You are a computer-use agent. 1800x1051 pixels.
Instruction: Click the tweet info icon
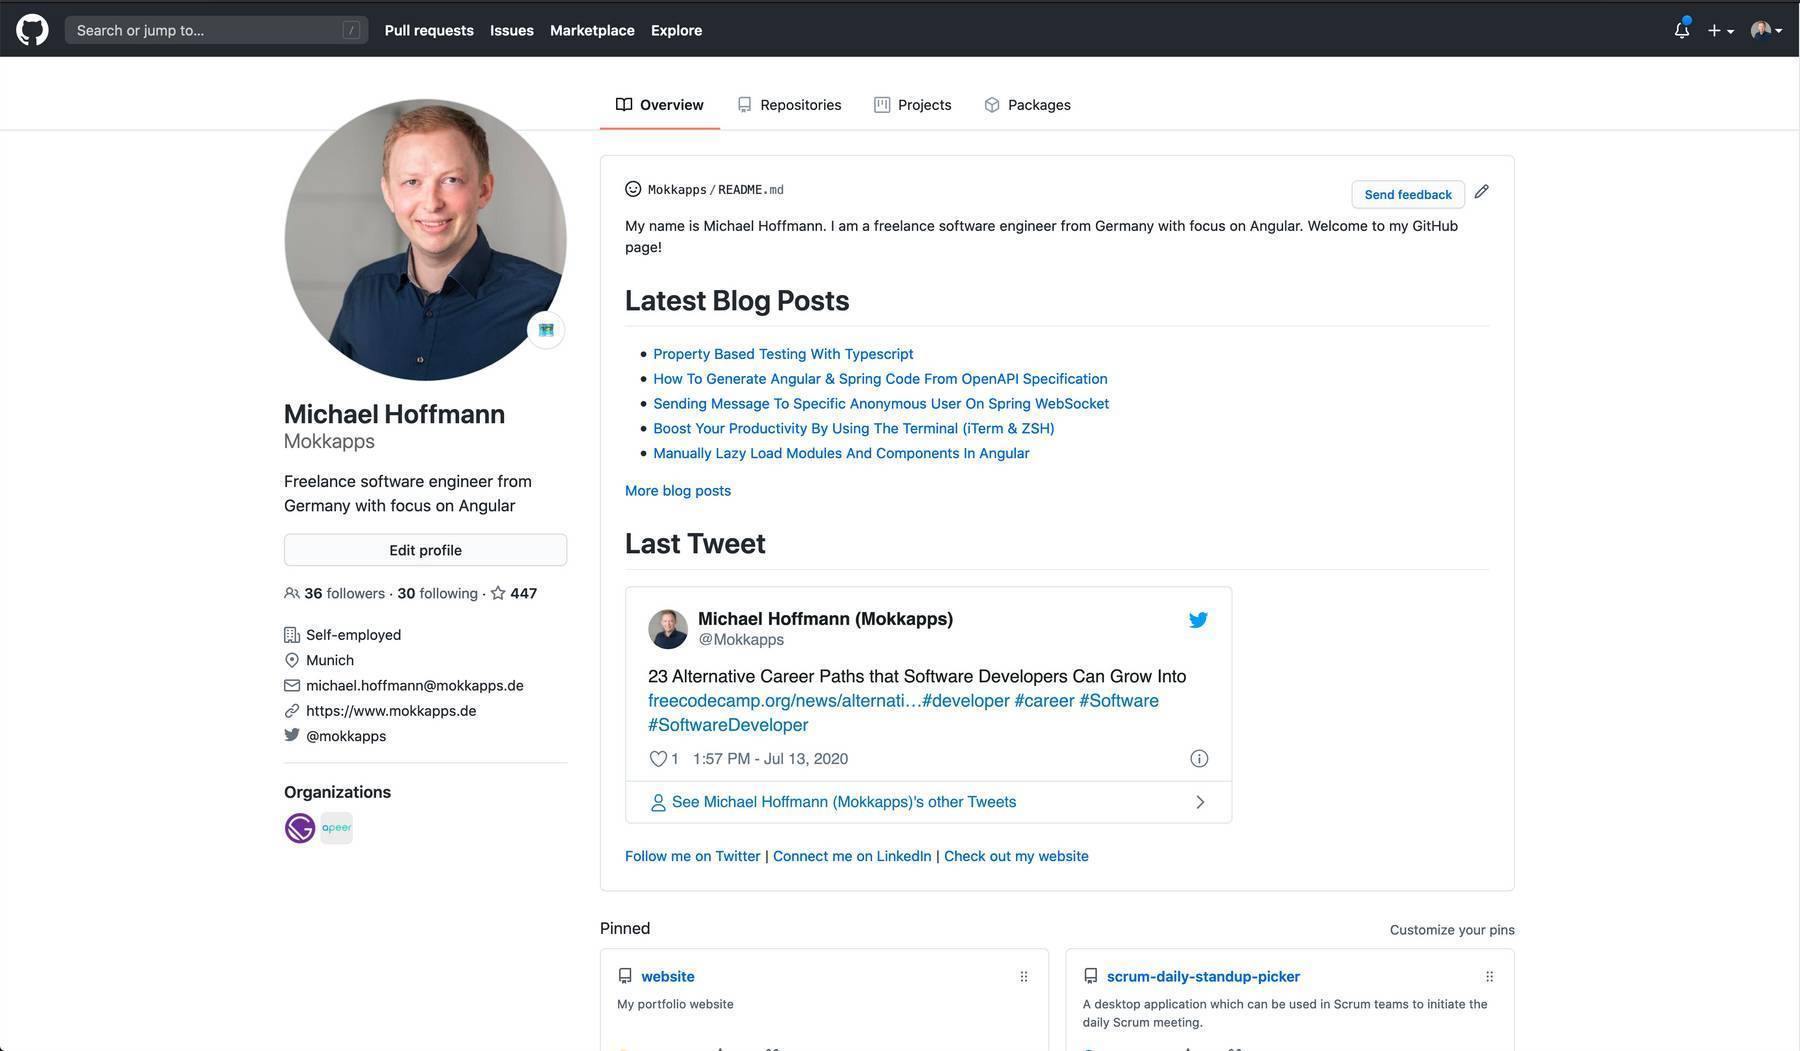click(1199, 759)
